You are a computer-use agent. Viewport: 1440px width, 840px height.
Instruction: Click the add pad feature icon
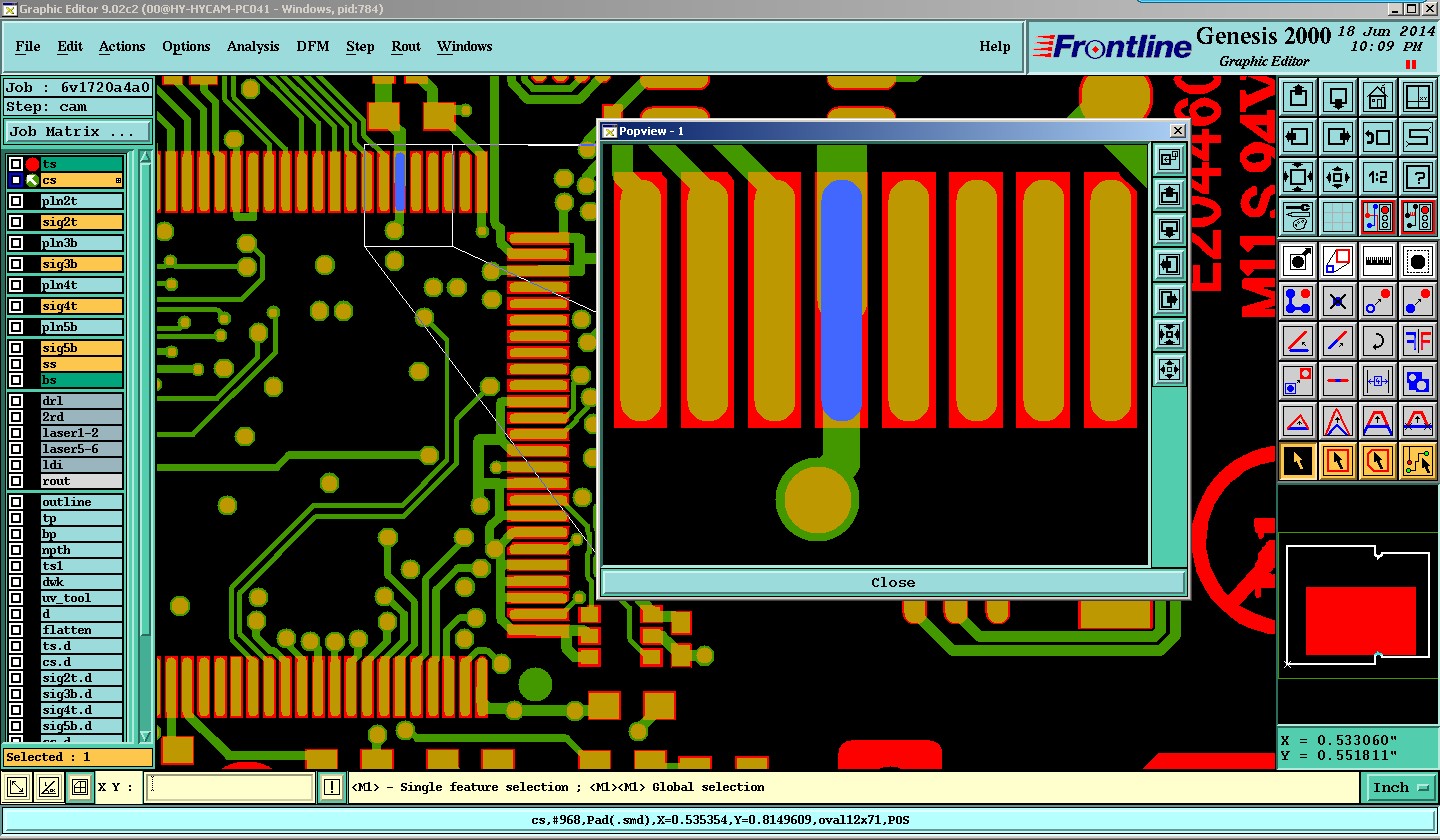pos(1298,261)
